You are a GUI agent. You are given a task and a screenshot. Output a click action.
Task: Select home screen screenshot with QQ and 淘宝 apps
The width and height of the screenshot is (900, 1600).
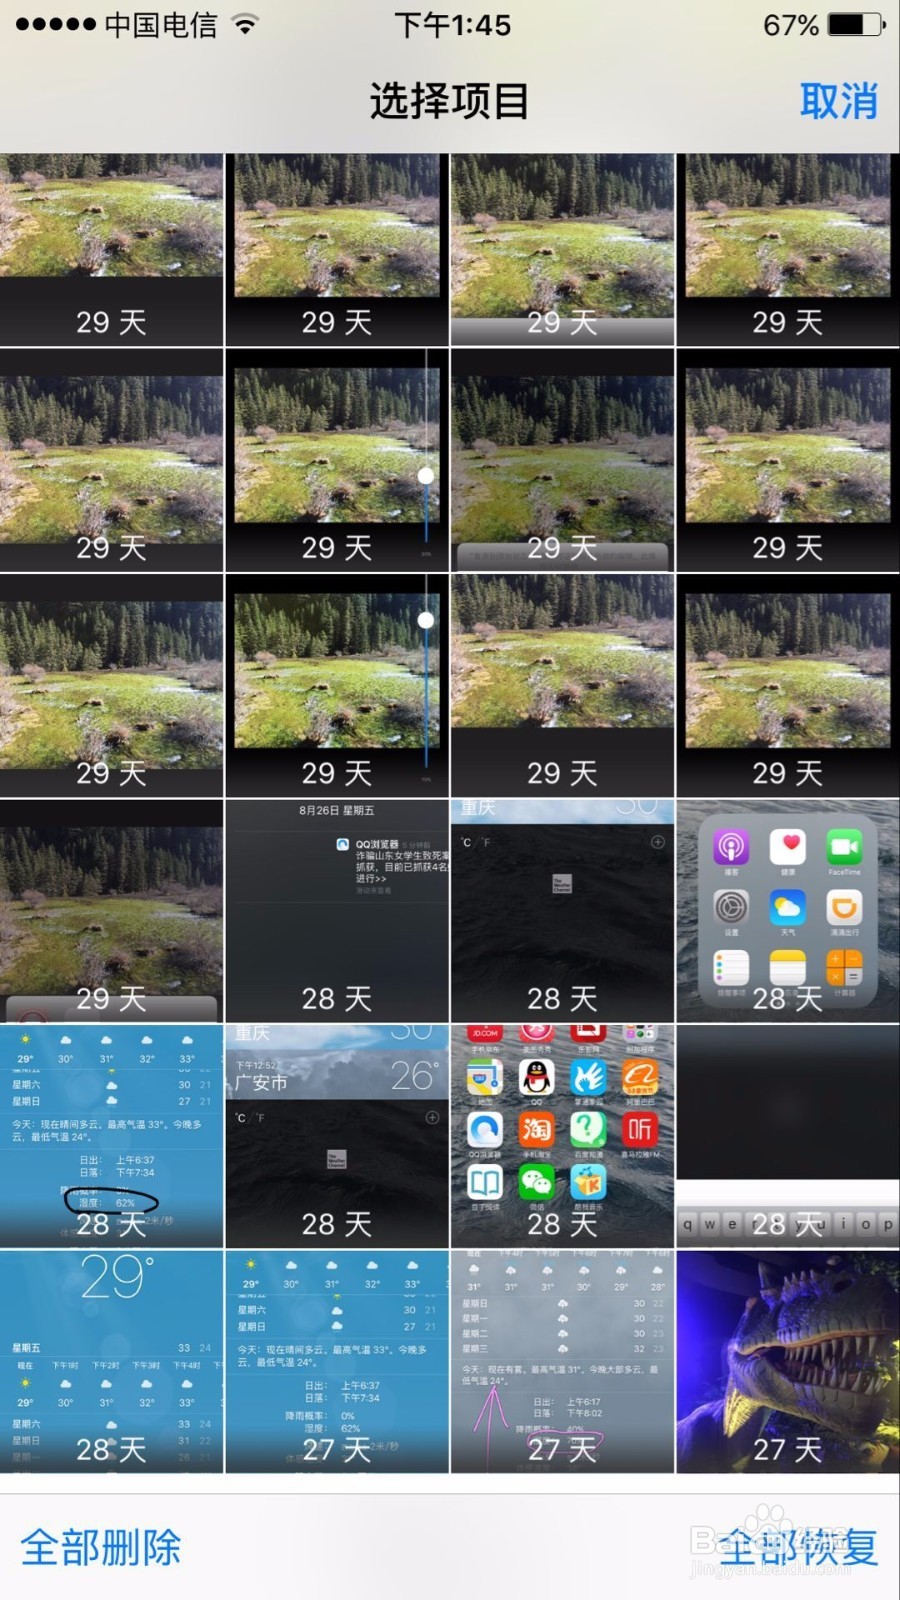562,1135
